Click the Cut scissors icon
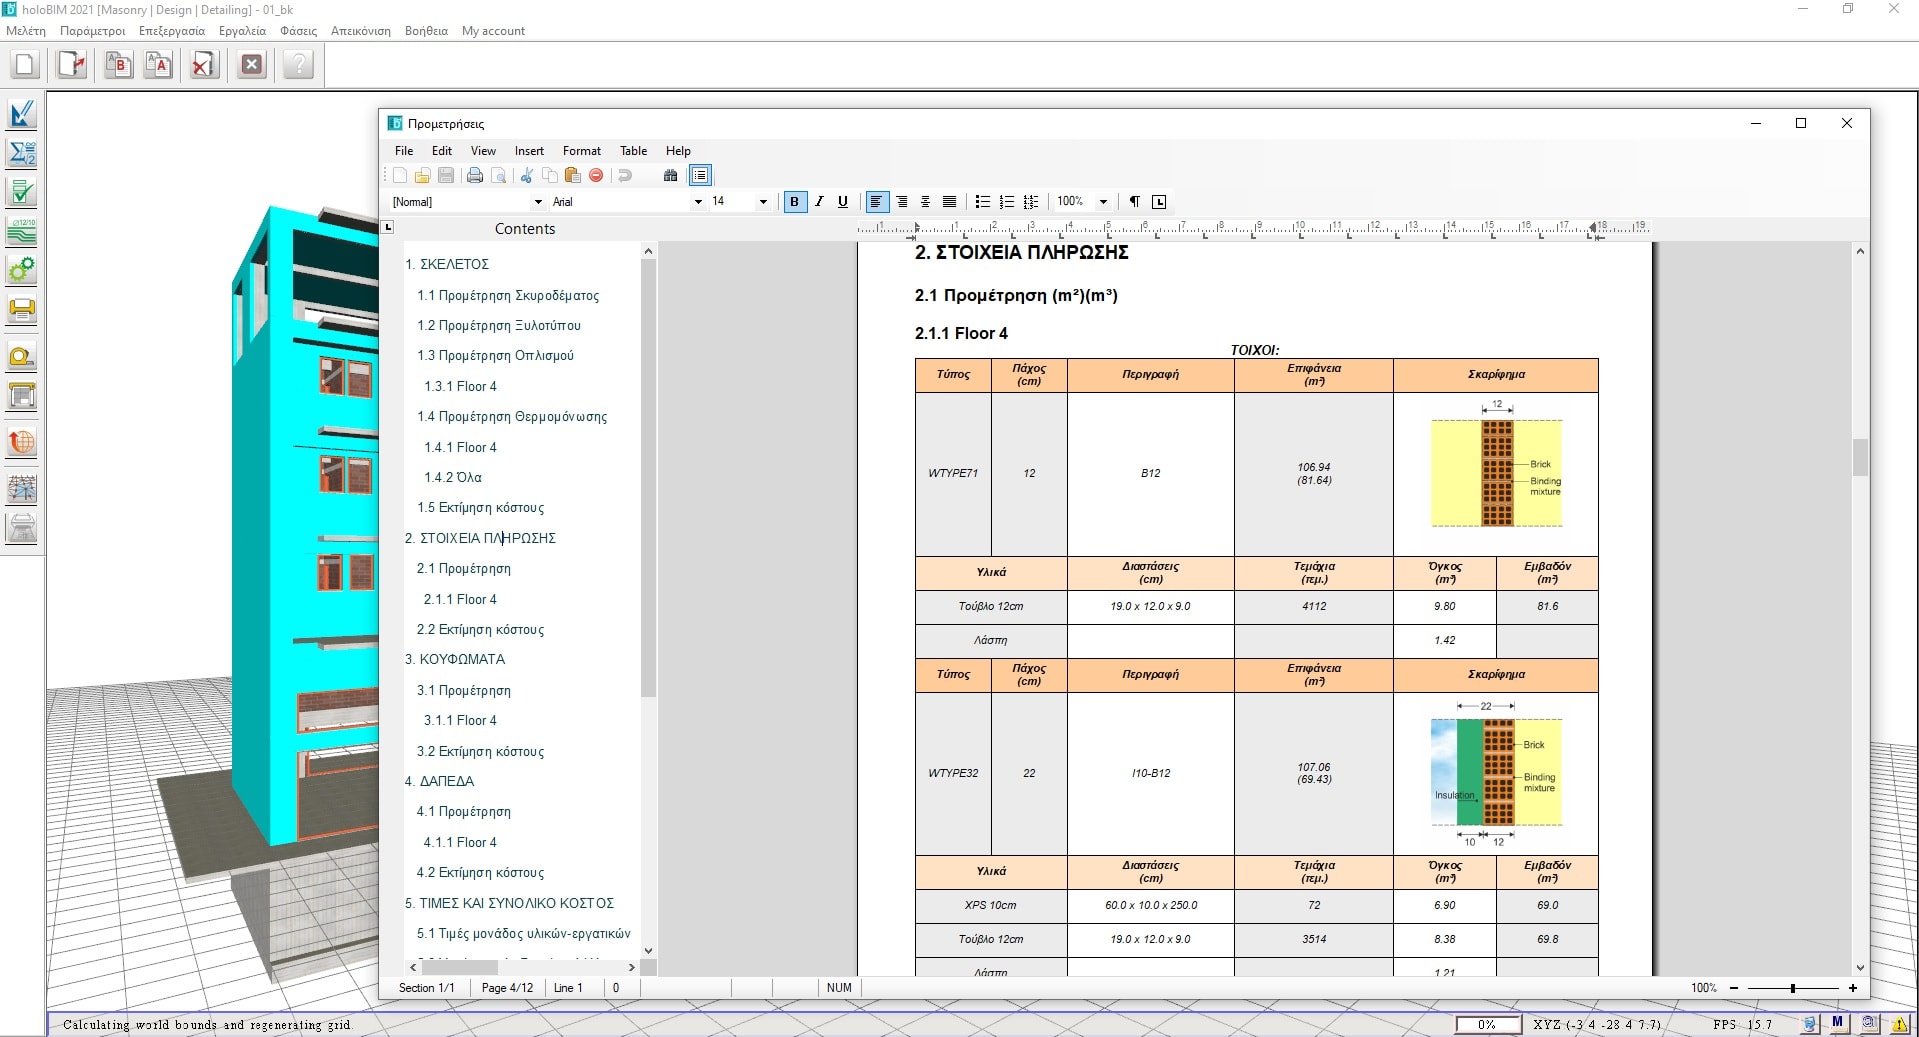 tap(527, 176)
